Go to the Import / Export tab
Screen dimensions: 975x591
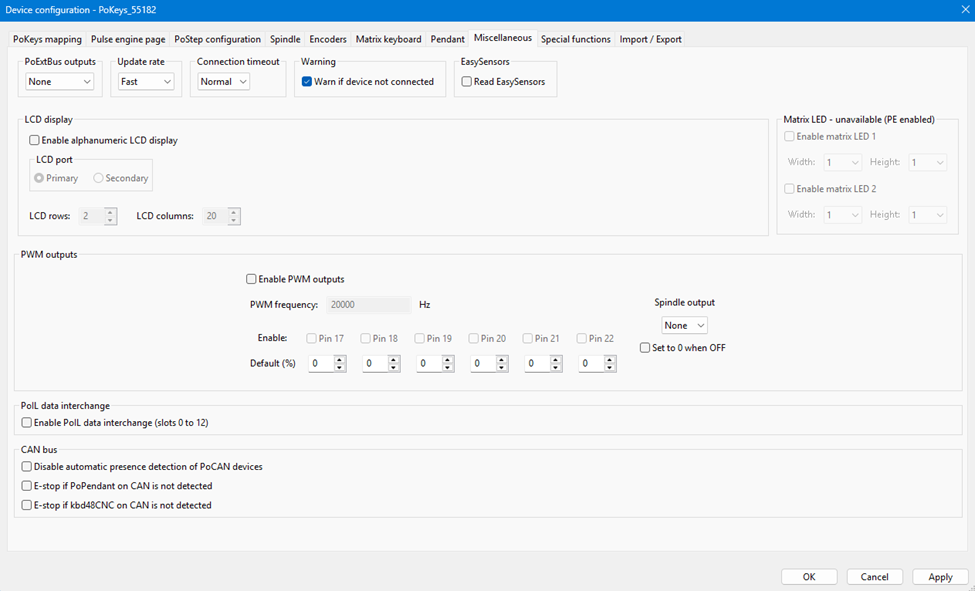click(650, 39)
